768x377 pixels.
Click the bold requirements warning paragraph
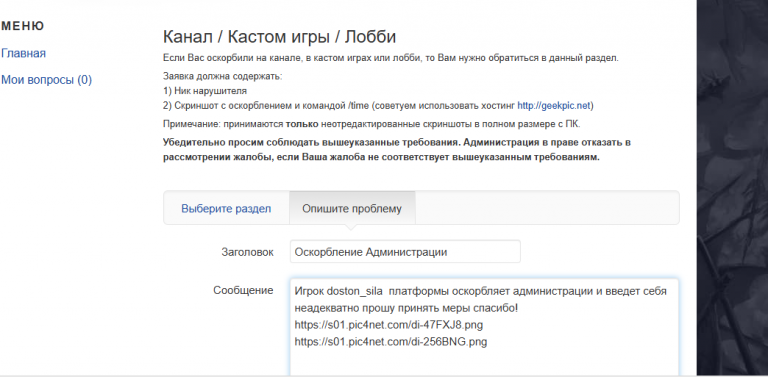tap(397, 150)
